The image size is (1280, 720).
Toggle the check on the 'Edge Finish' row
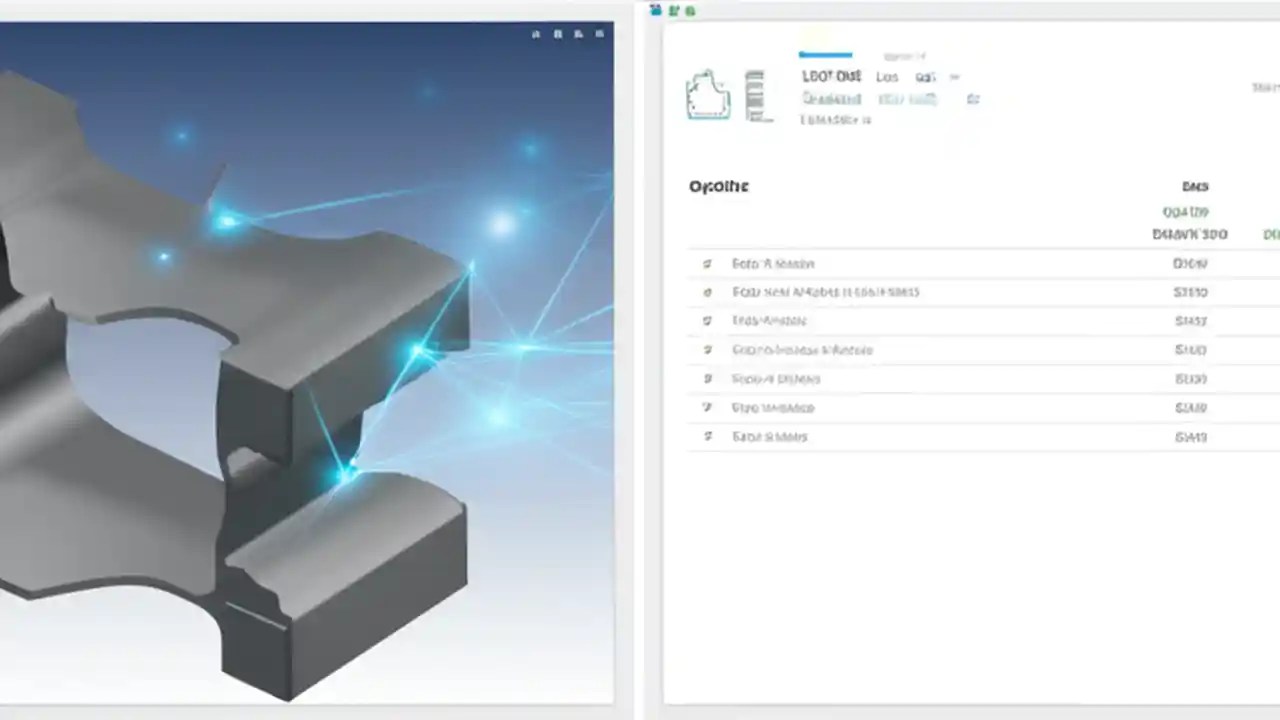707,321
